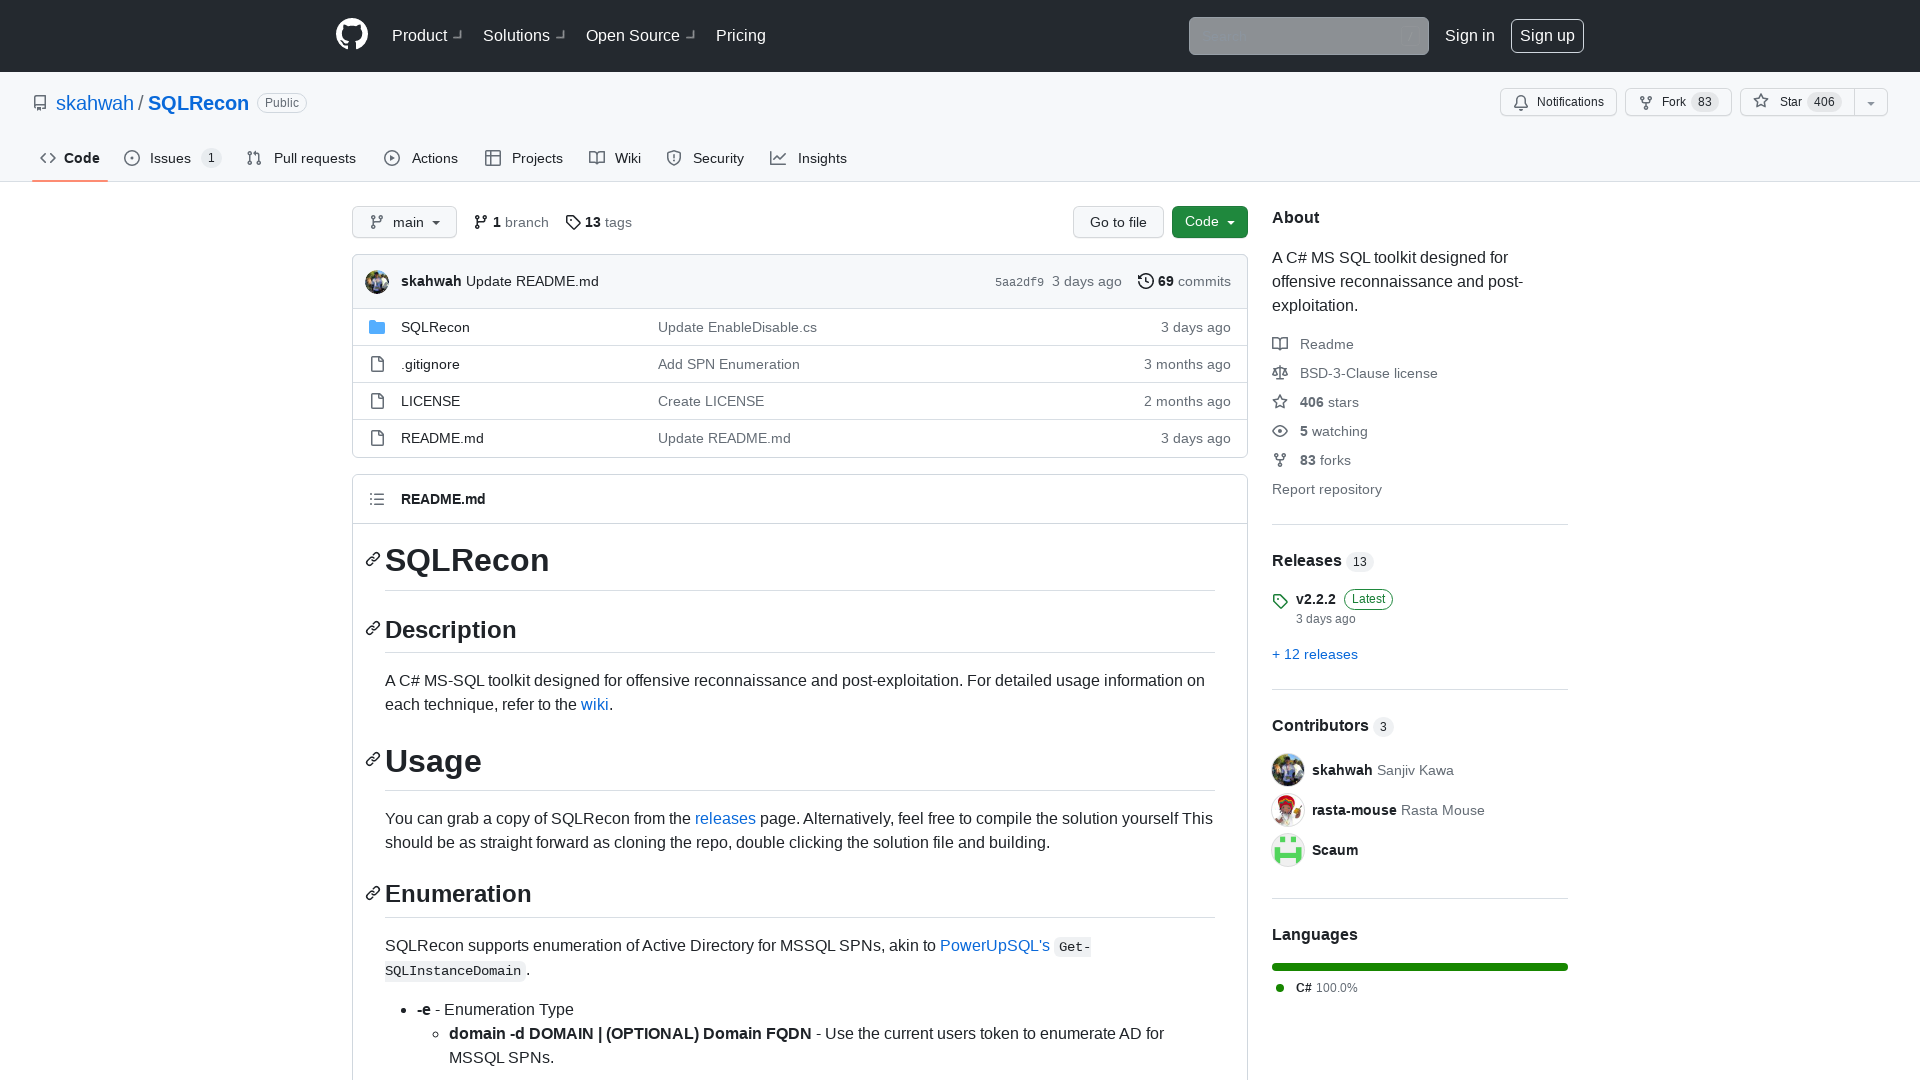The height and width of the screenshot is (1080, 1920).
Task: Click the C# 100.0% language entry
Action: (x=1316, y=987)
